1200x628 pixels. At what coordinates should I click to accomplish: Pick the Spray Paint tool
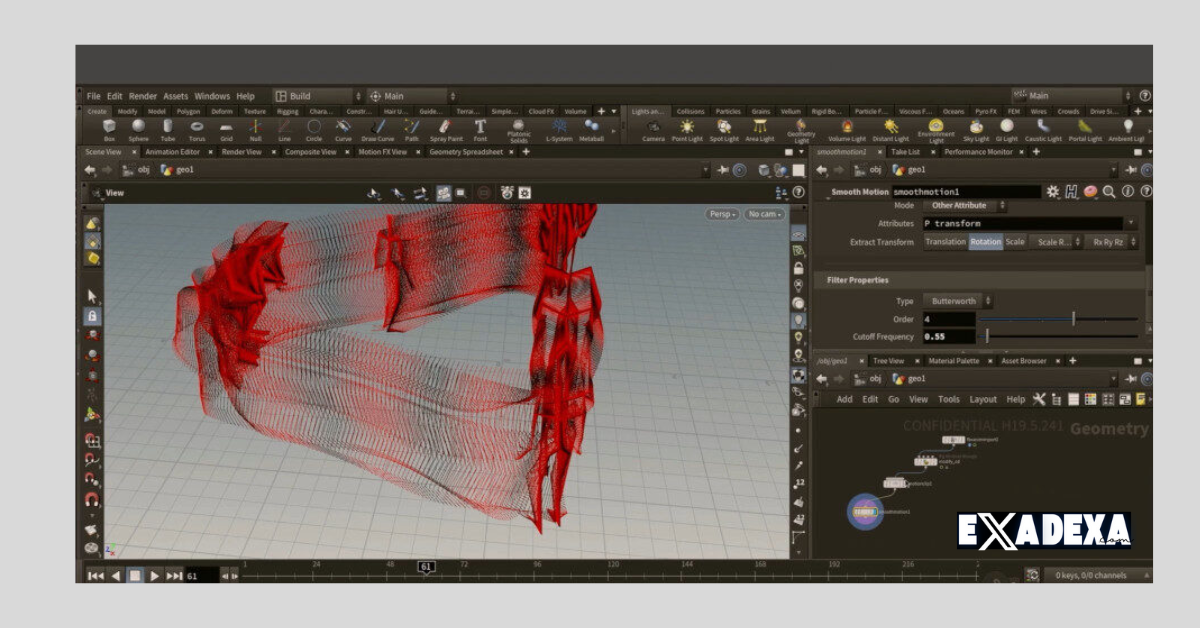[444, 127]
